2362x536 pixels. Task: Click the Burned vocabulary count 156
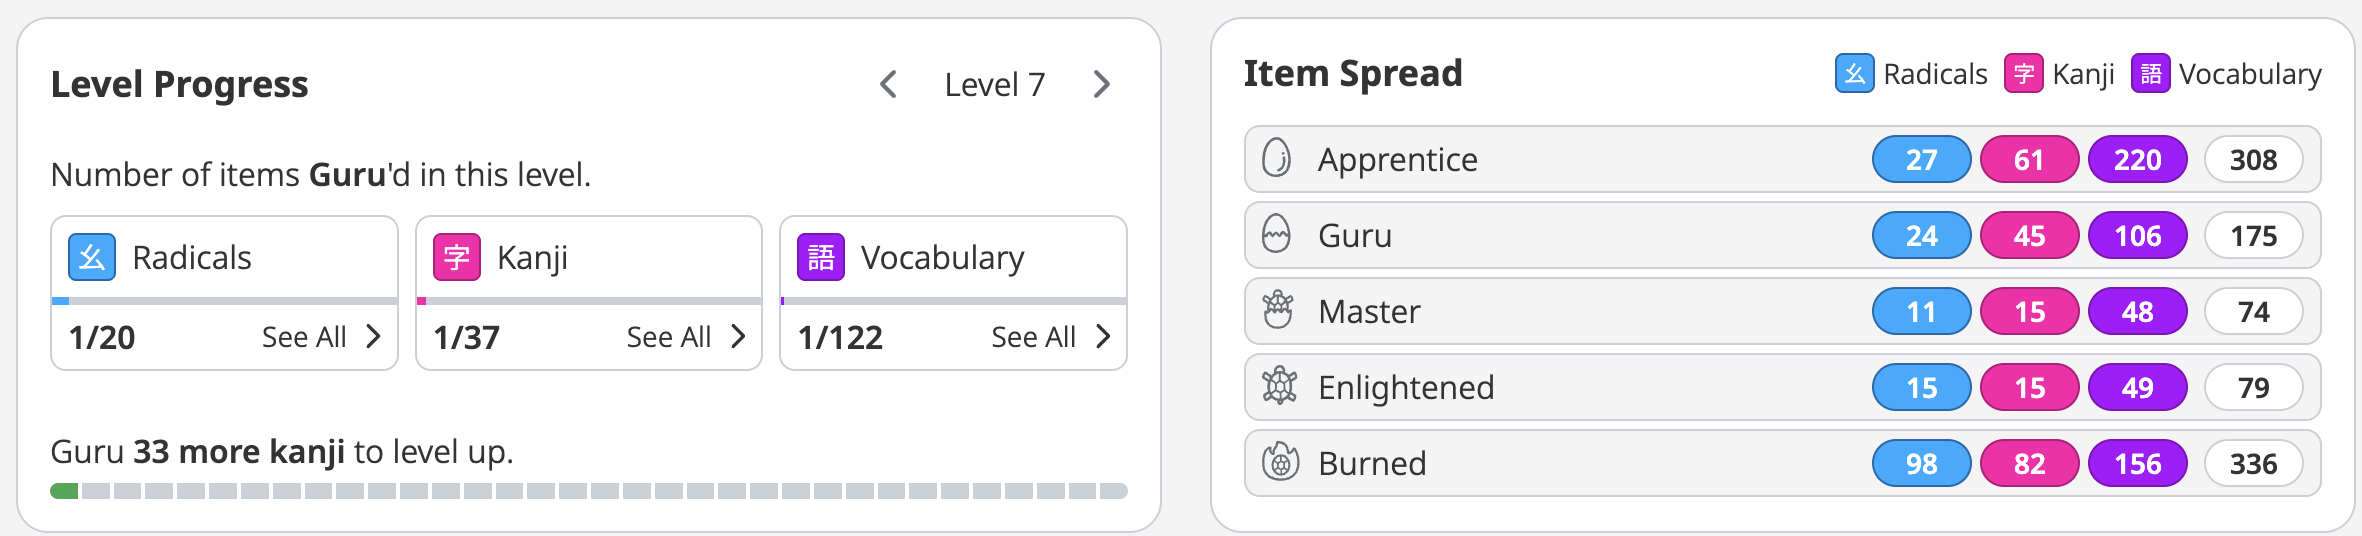(2137, 464)
